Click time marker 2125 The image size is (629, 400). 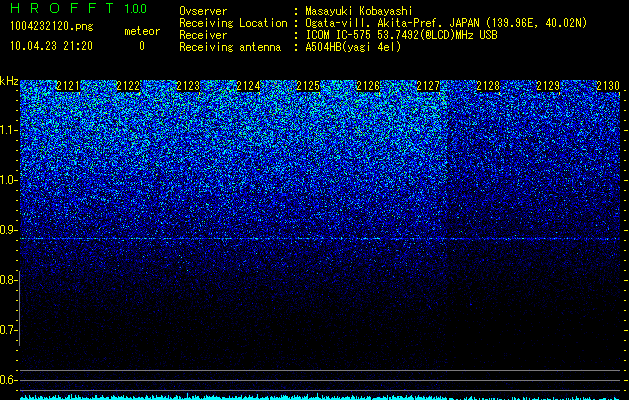coord(308,86)
